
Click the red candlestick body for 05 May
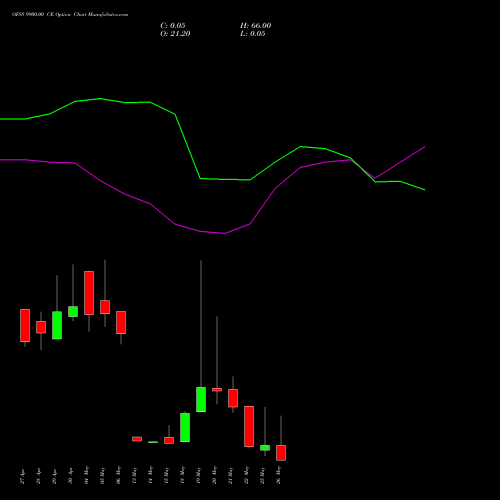[x=105, y=307]
